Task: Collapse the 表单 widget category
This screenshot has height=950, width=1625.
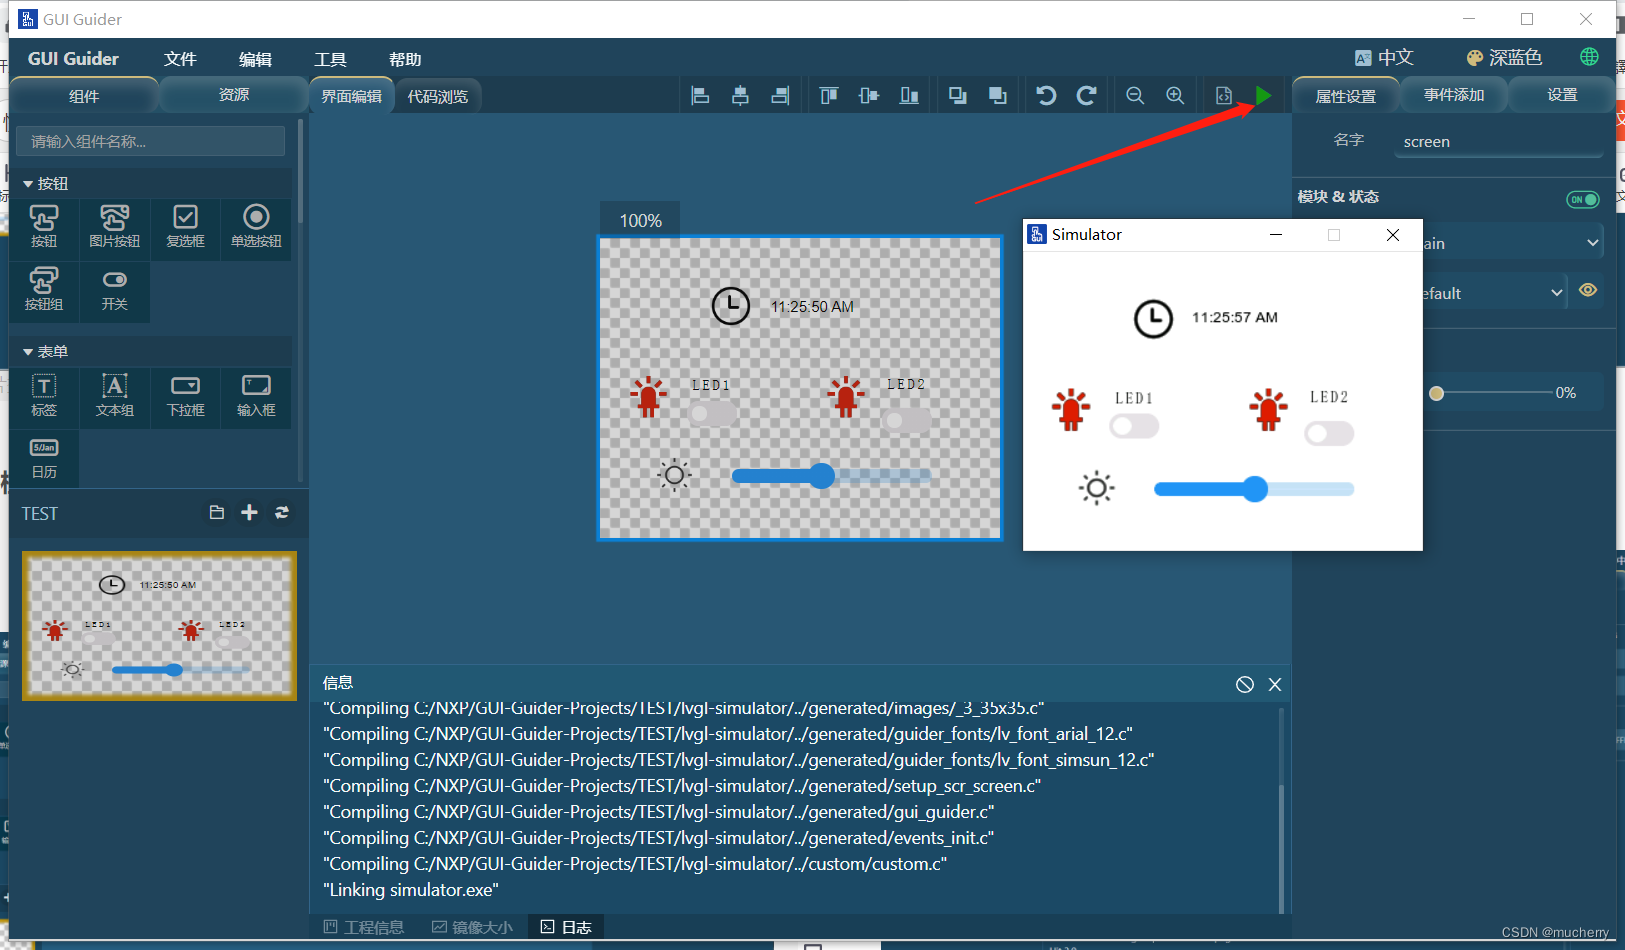Action: coord(28,352)
